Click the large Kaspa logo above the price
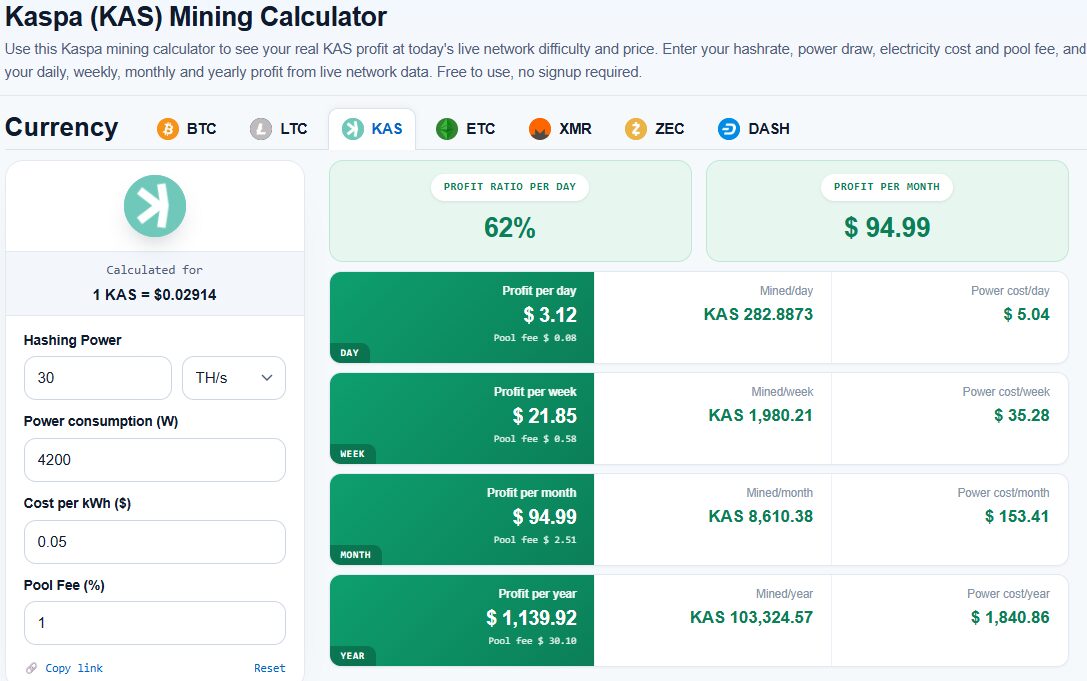The width and height of the screenshot is (1087, 681). click(x=155, y=206)
